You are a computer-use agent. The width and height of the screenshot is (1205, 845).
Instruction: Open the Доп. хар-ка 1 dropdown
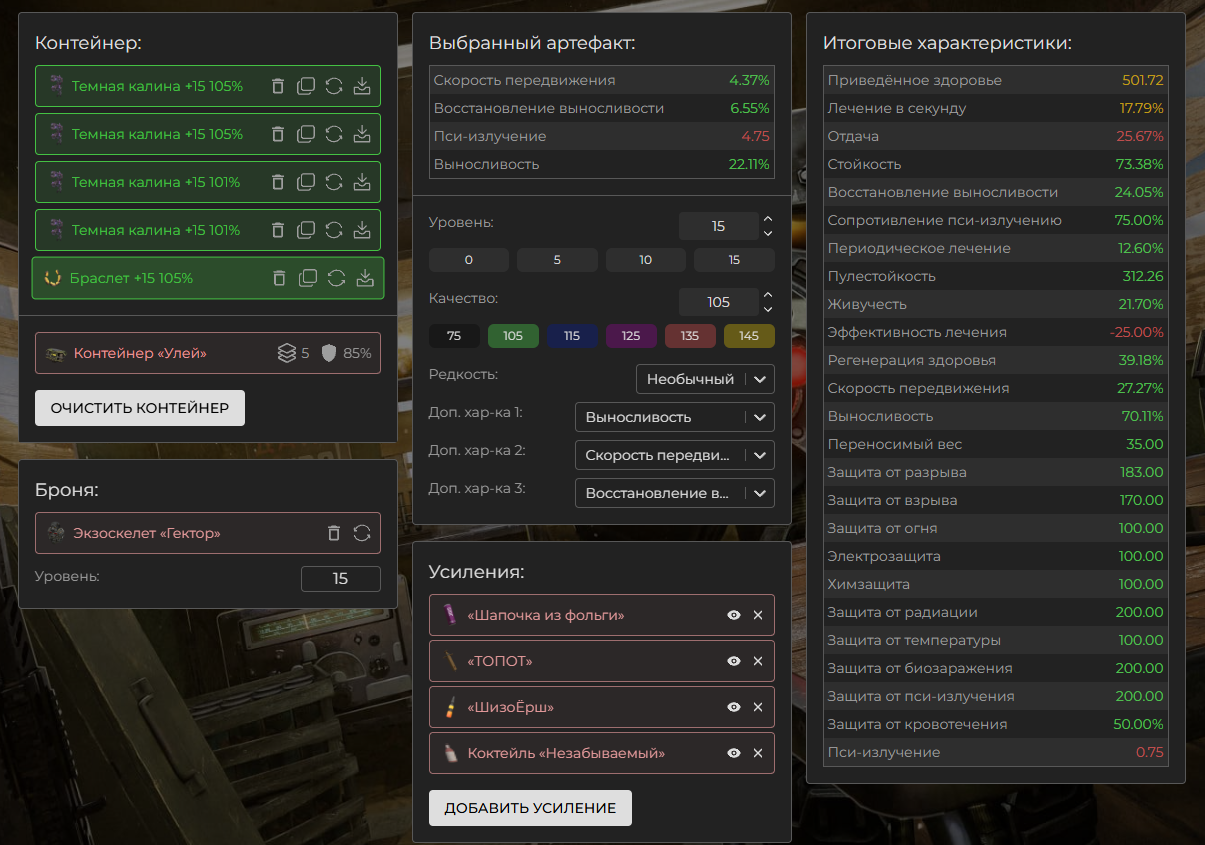coord(675,417)
